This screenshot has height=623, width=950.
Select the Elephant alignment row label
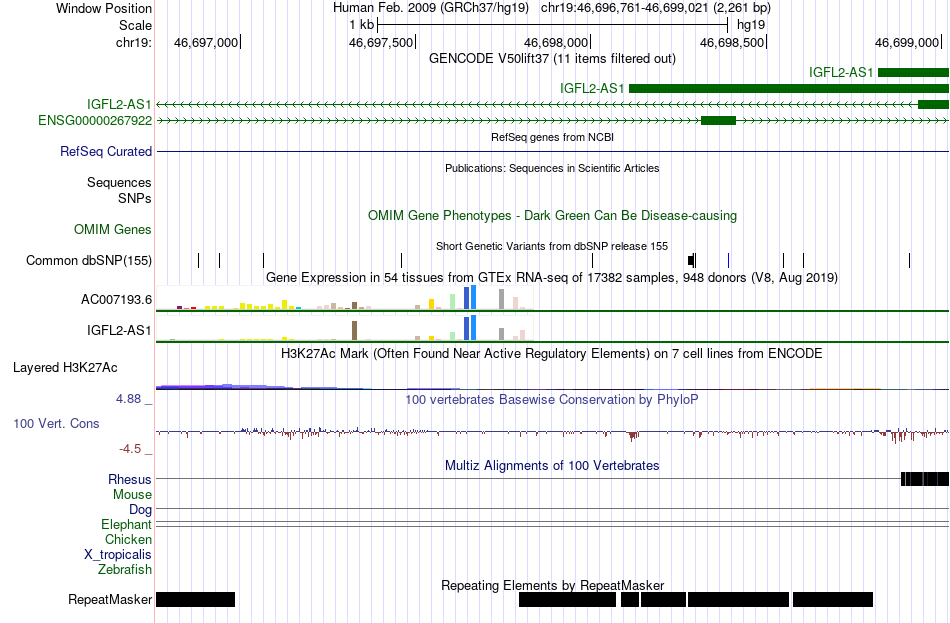tap(127, 525)
